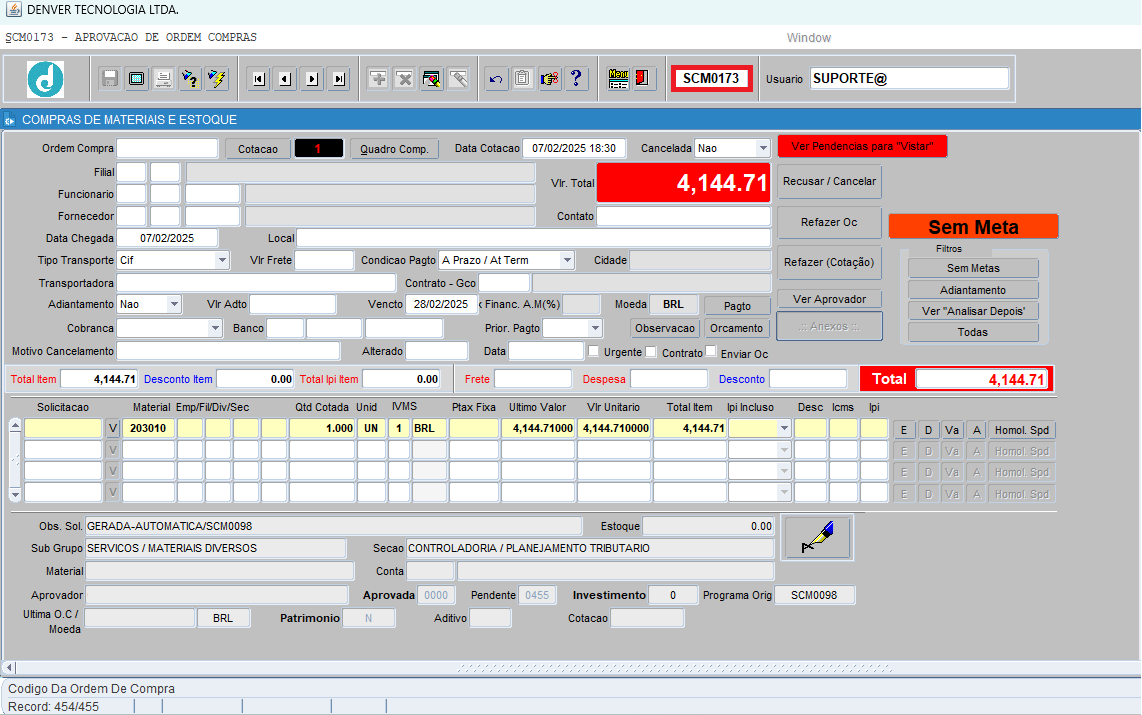The width and height of the screenshot is (1142, 715).
Task: Open the Adiantamento dropdown
Action: click(x=173, y=304)
